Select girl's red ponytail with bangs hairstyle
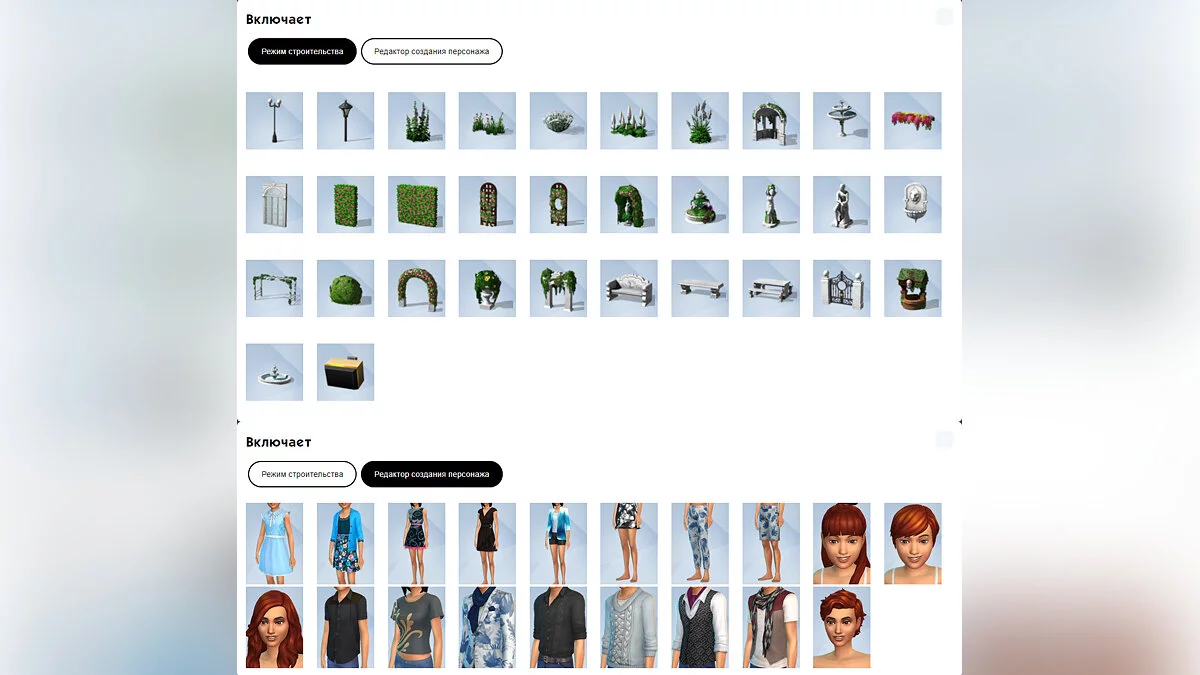This screenshot has width=1200, height=675. [x=841, y=543]
